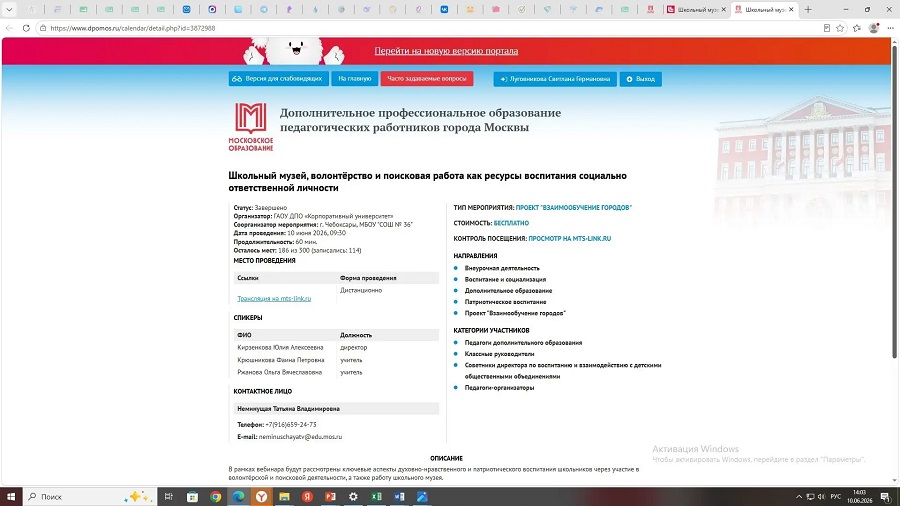
Task: Click "Внеурочная деятельность" direction item
Action: tap(502, 268)
